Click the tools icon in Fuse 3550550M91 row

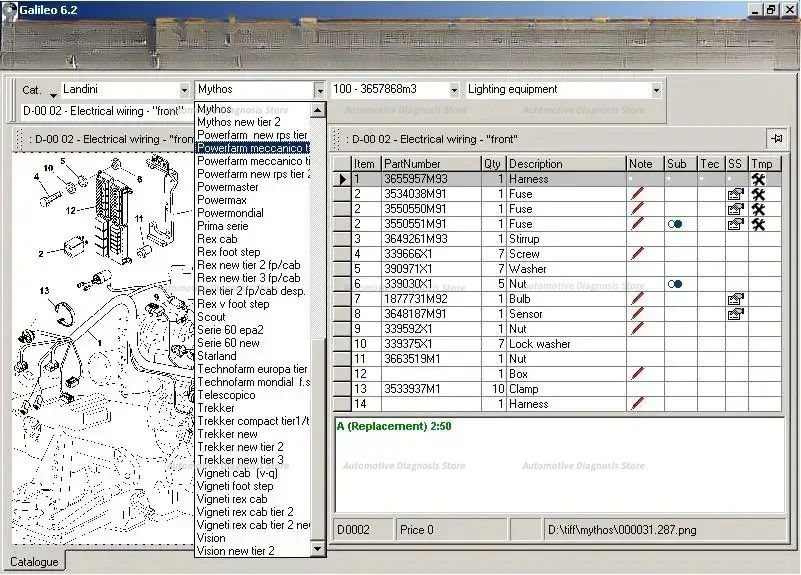click(759, 209)
